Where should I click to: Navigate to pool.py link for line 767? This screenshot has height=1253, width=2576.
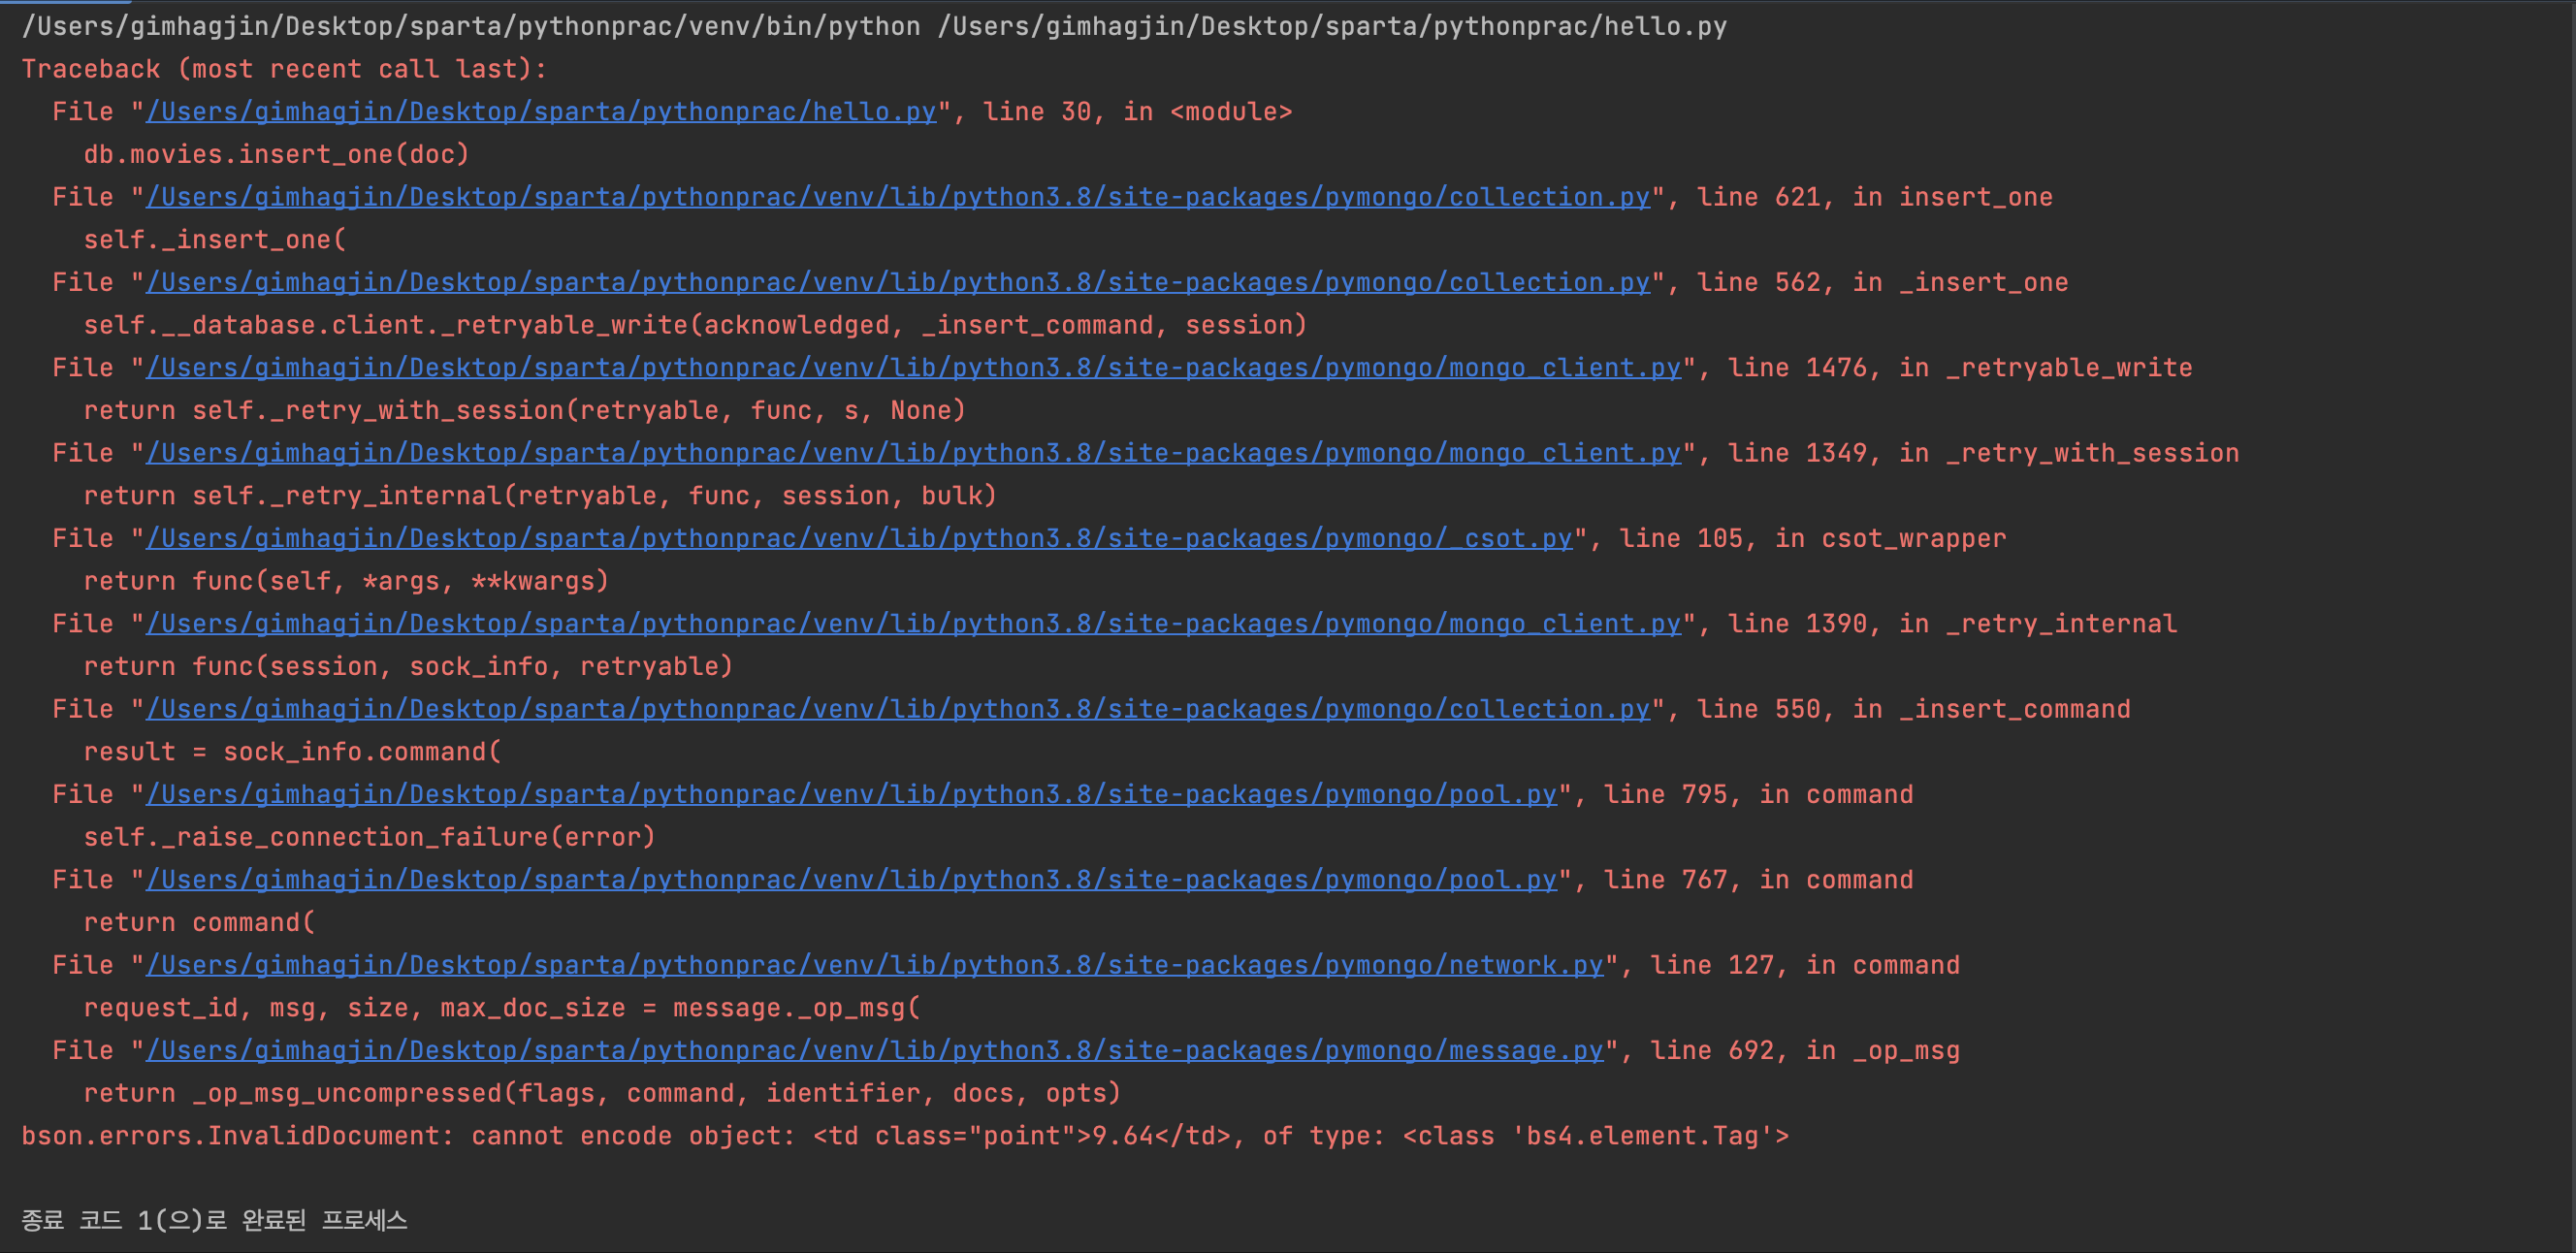point(852,880)
